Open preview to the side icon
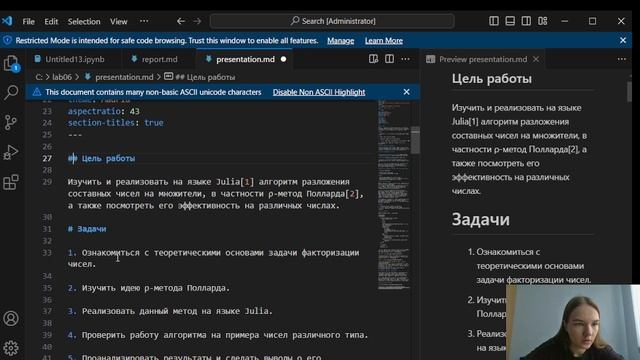 coord(373,59)
